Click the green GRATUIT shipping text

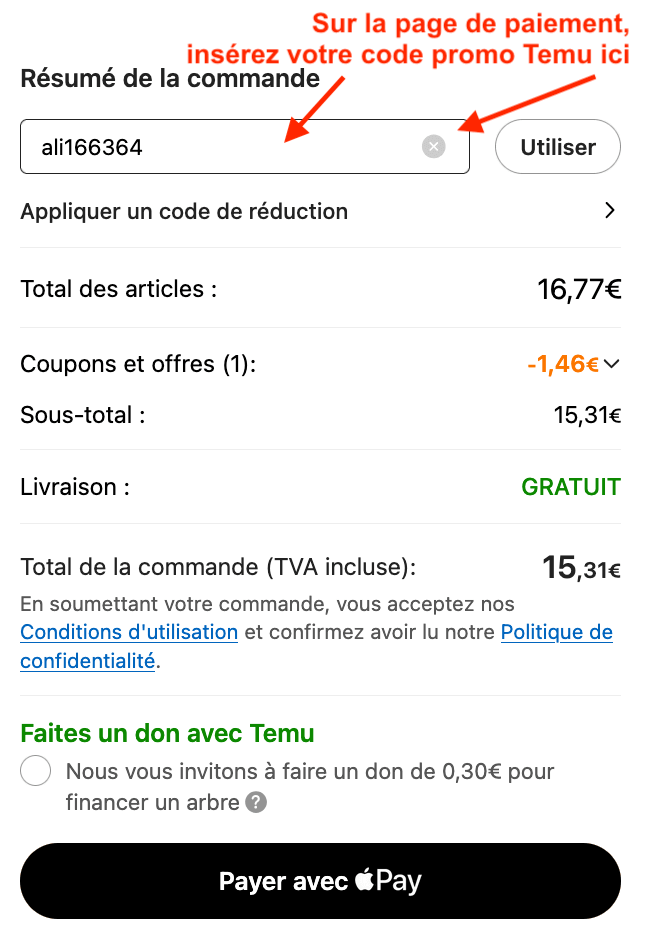571,488
